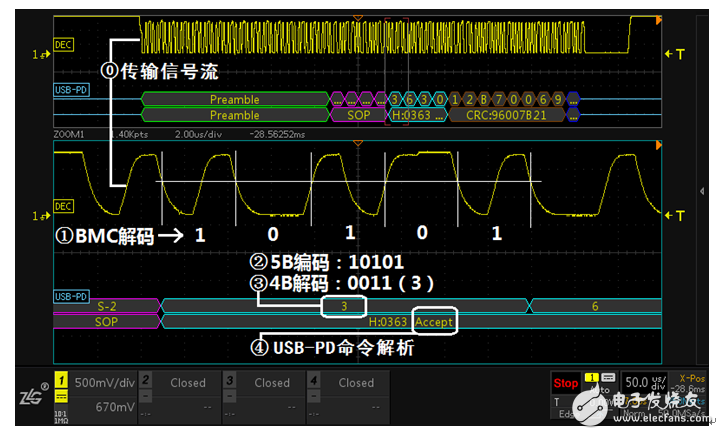
Task: Select the lower USB-PD decode tag
Action: click(70, 297)
